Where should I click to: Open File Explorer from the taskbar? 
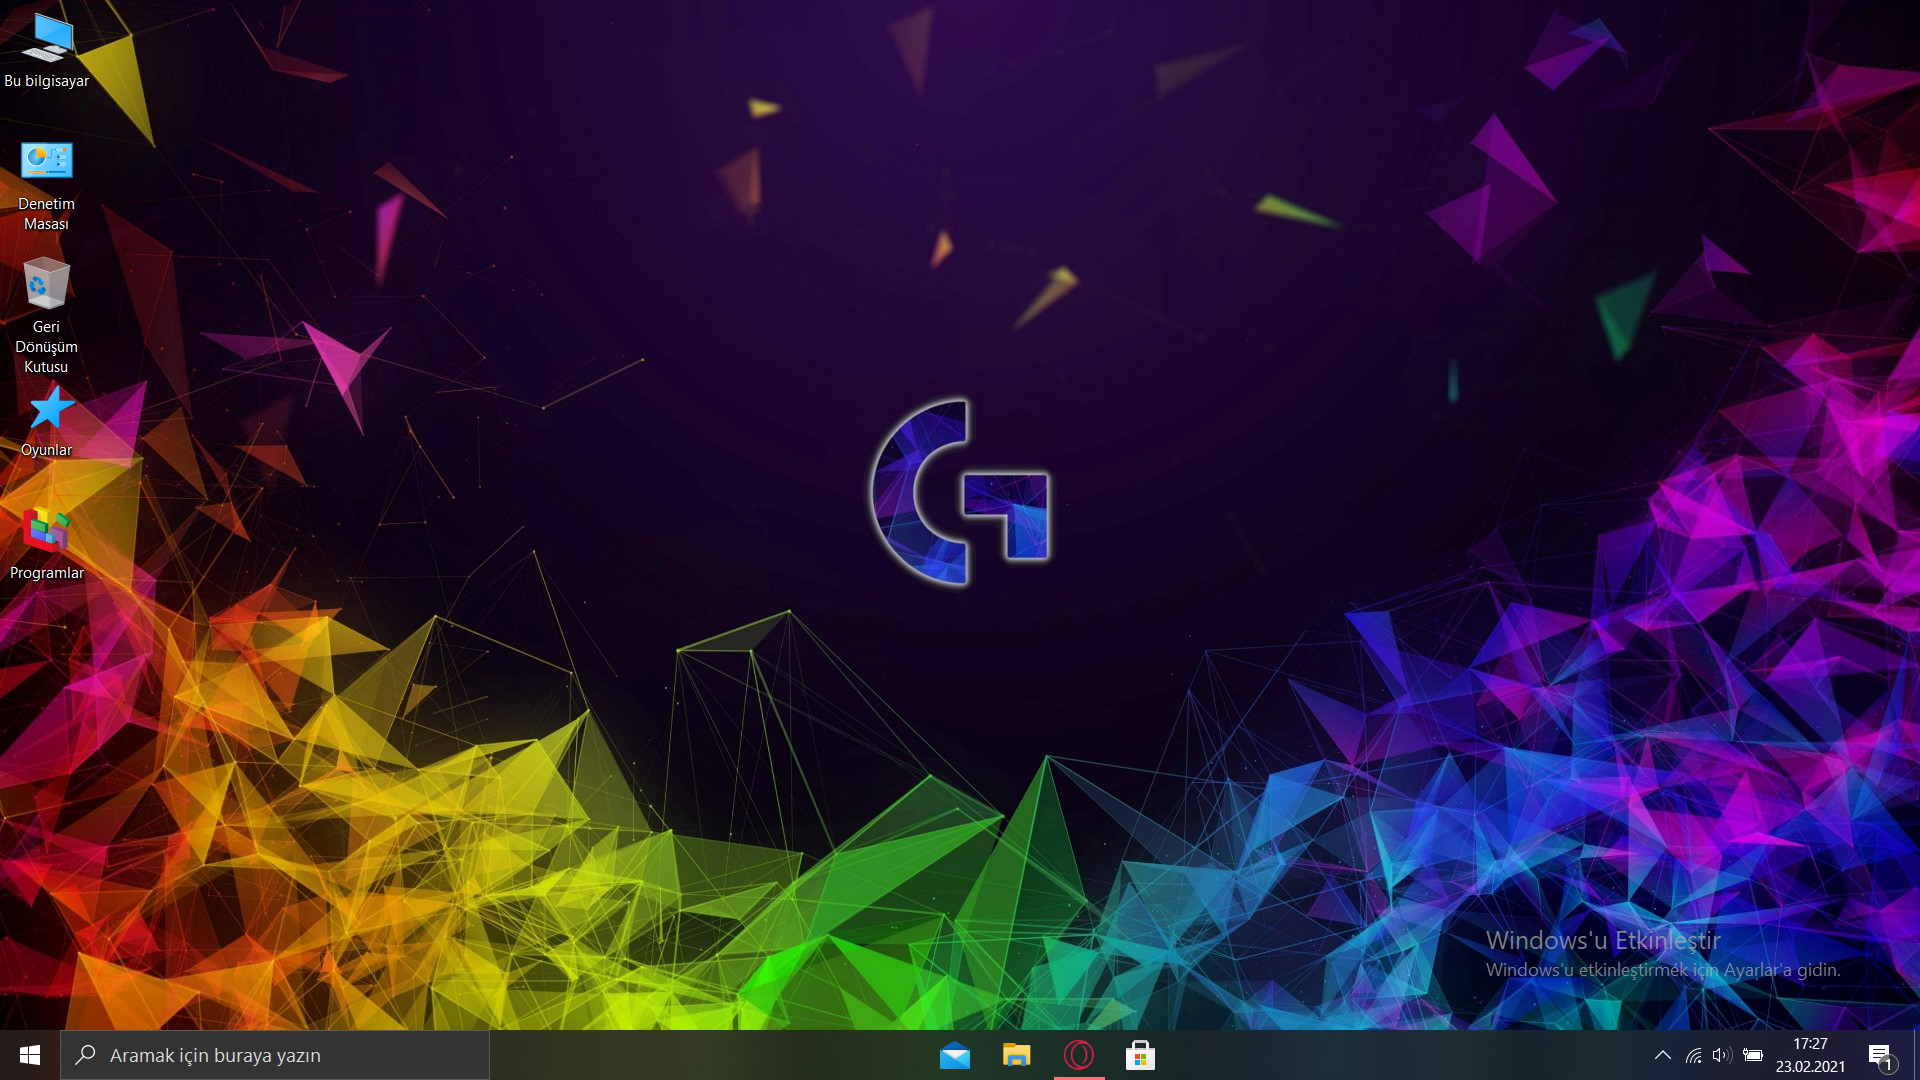[x=1017, y=1055]
